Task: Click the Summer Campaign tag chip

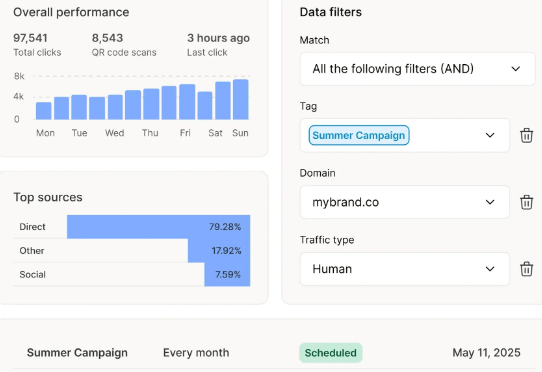Action: 359,135
